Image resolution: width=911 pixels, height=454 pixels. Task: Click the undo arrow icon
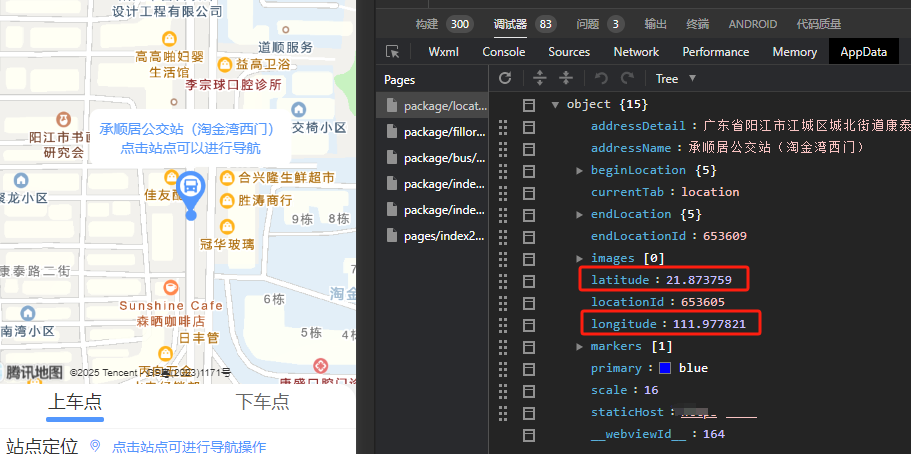tap(601, 78)
